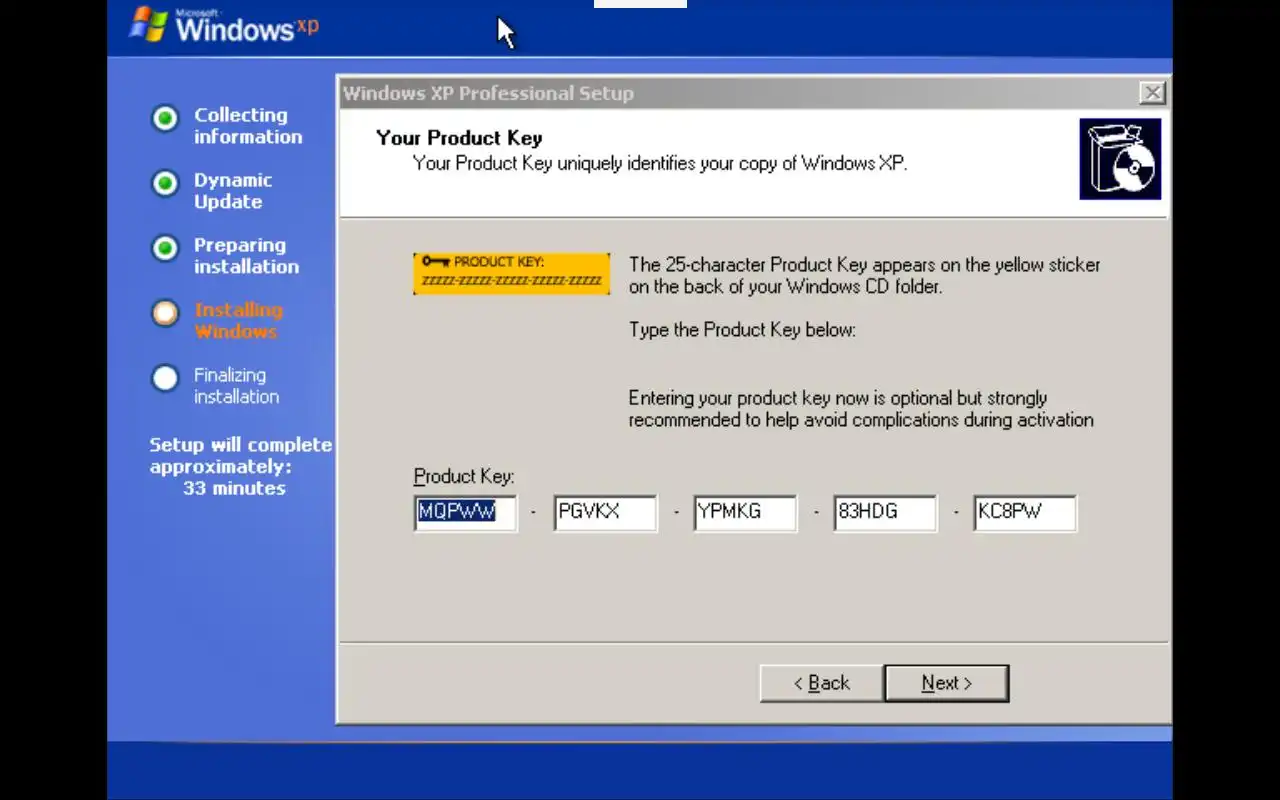
Task: Click the 'Installing Windows' step label
Action: point(239,321)
